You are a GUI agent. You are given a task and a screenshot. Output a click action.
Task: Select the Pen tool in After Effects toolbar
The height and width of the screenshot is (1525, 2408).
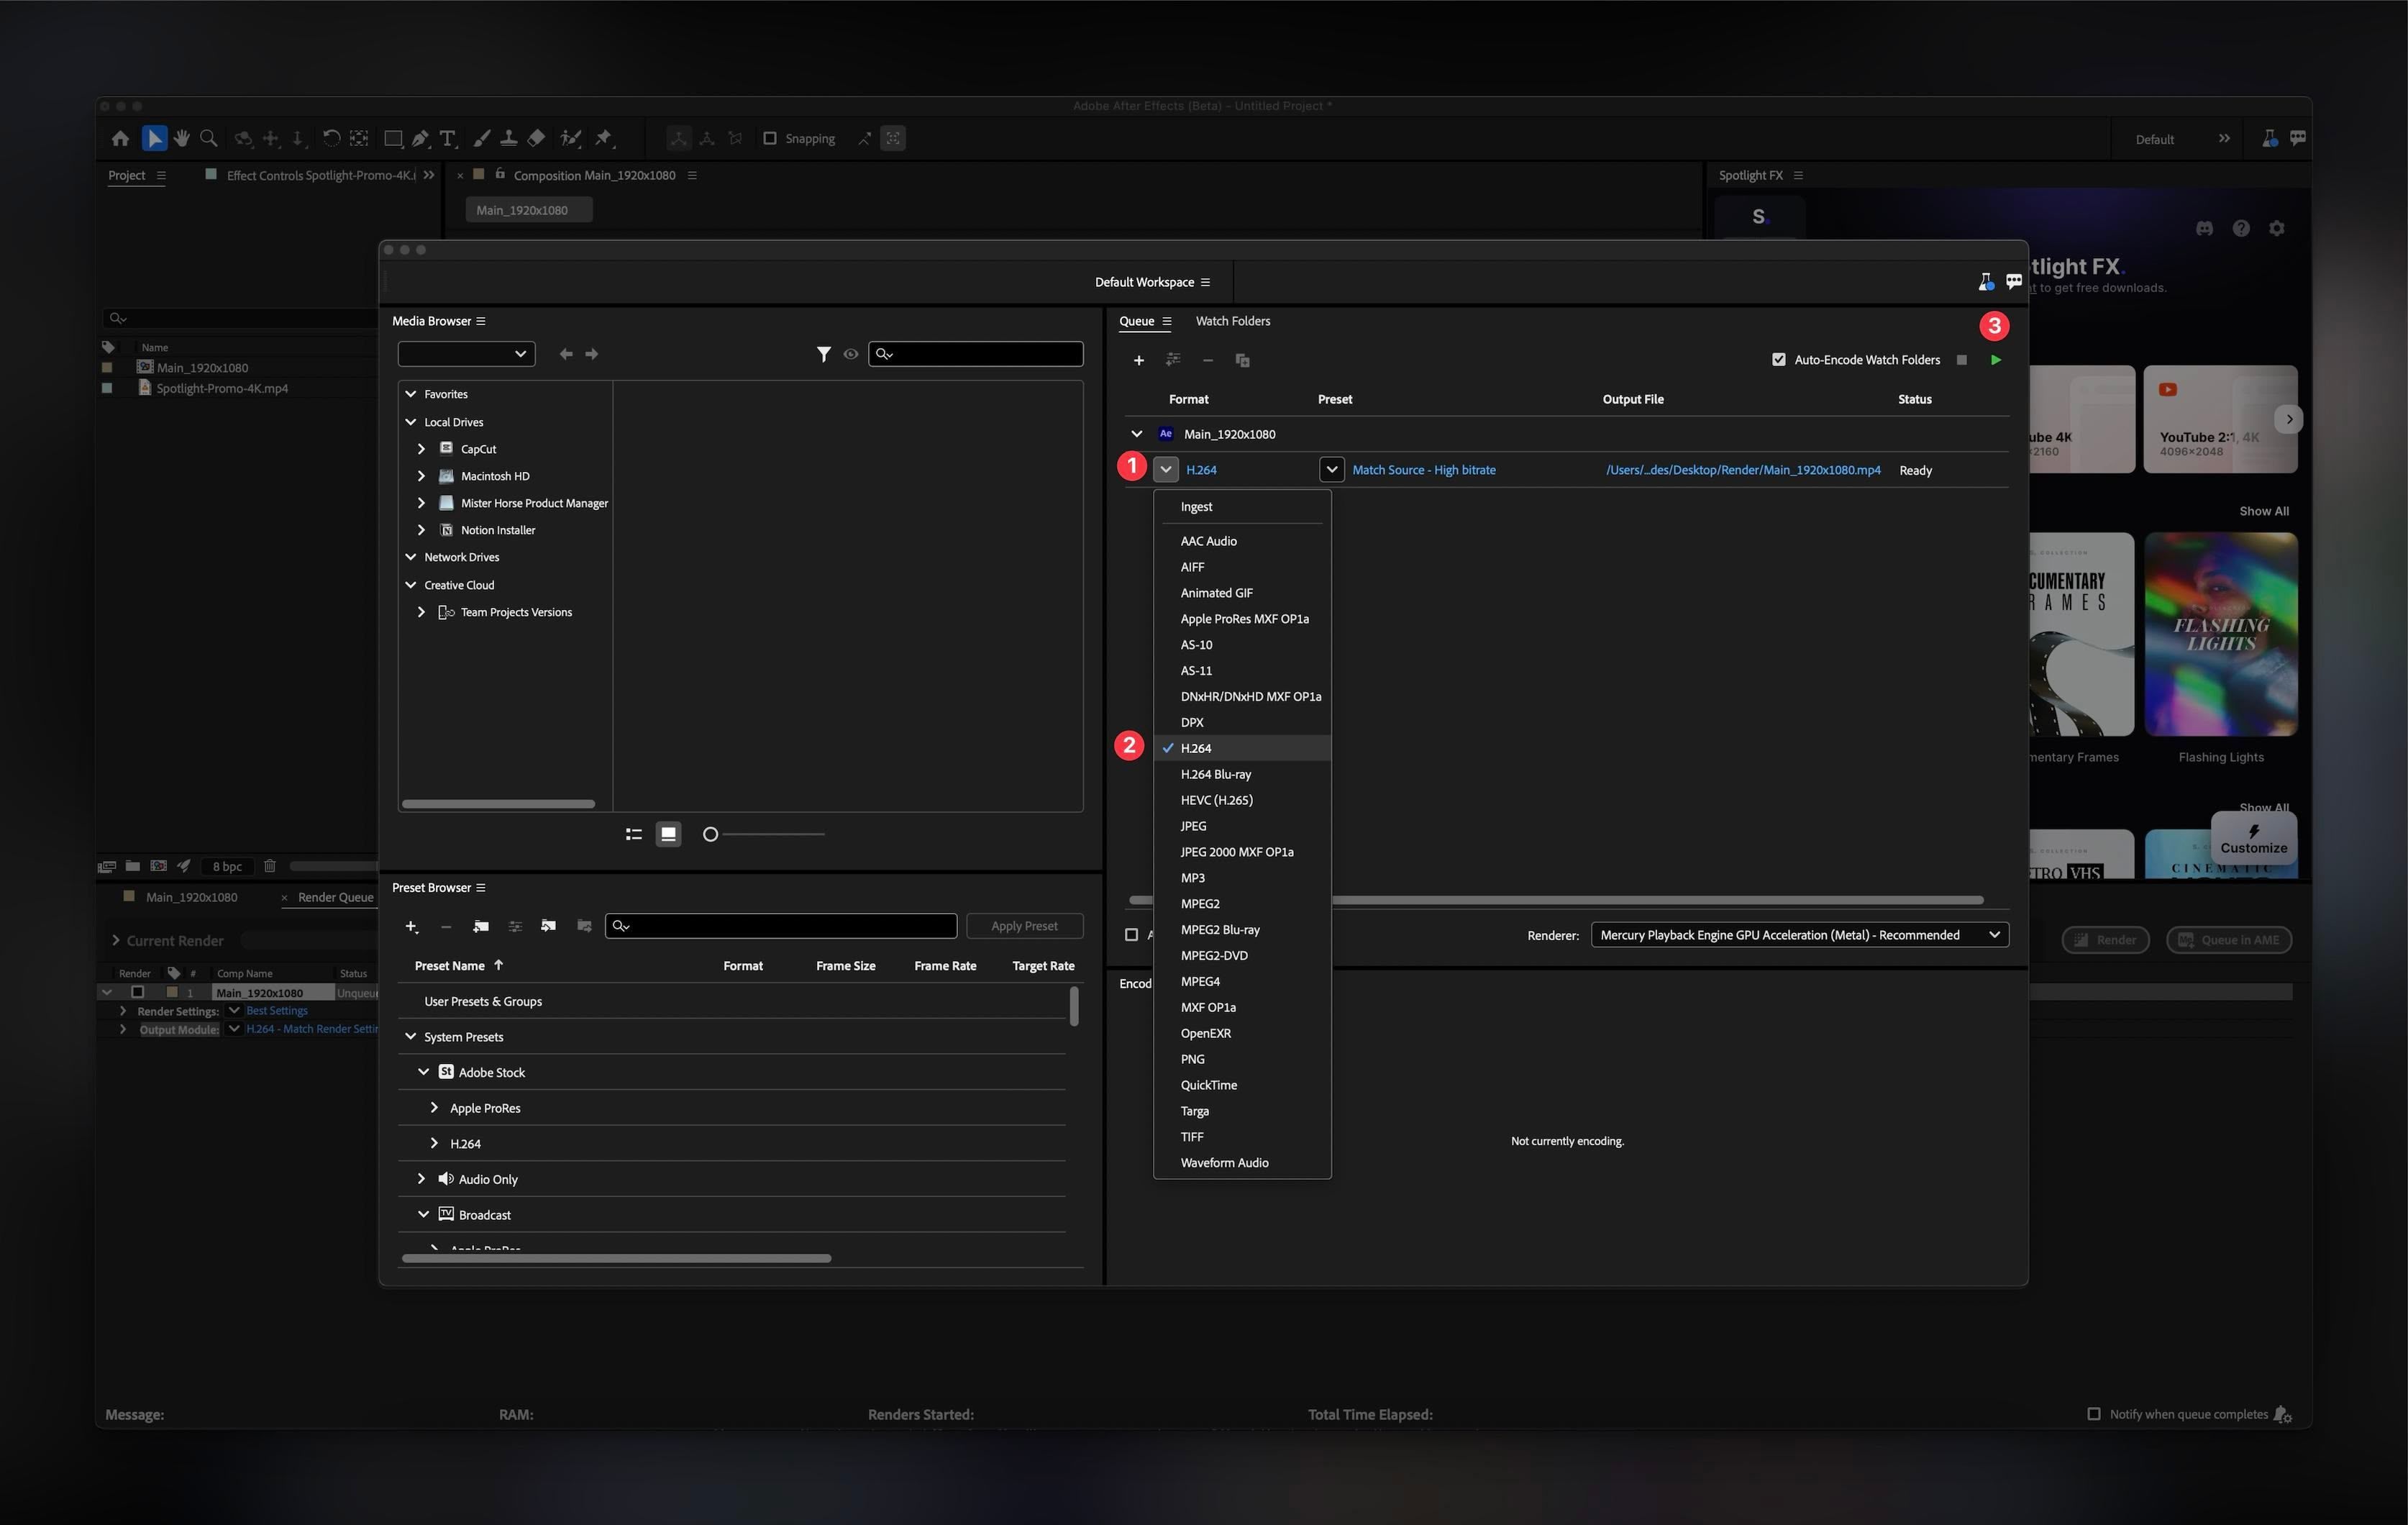(x=420, y=139)
